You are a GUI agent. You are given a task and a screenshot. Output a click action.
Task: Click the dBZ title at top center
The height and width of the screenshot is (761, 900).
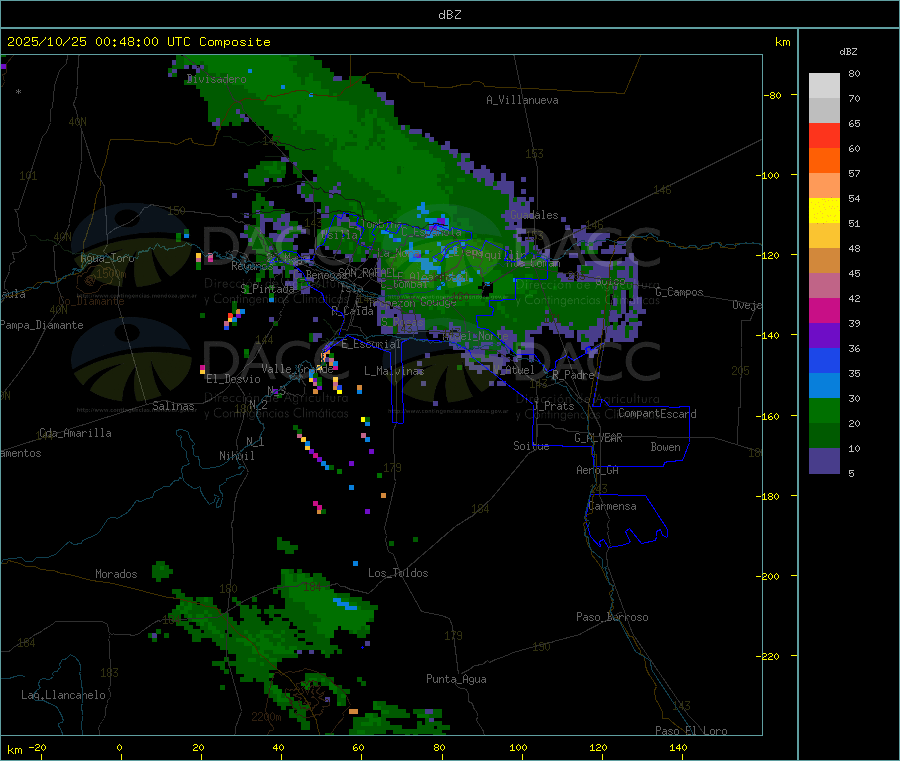click(x=449, y=15)
